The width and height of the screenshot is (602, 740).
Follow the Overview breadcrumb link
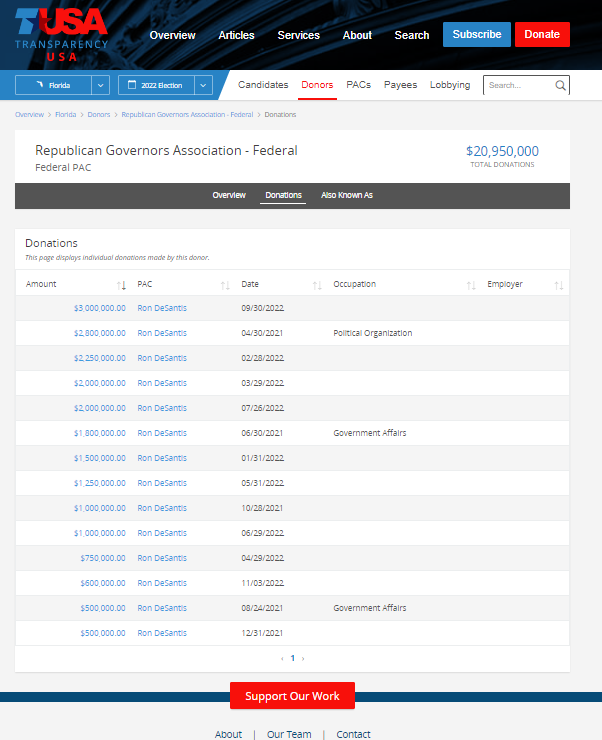click(x=29, y=115)
